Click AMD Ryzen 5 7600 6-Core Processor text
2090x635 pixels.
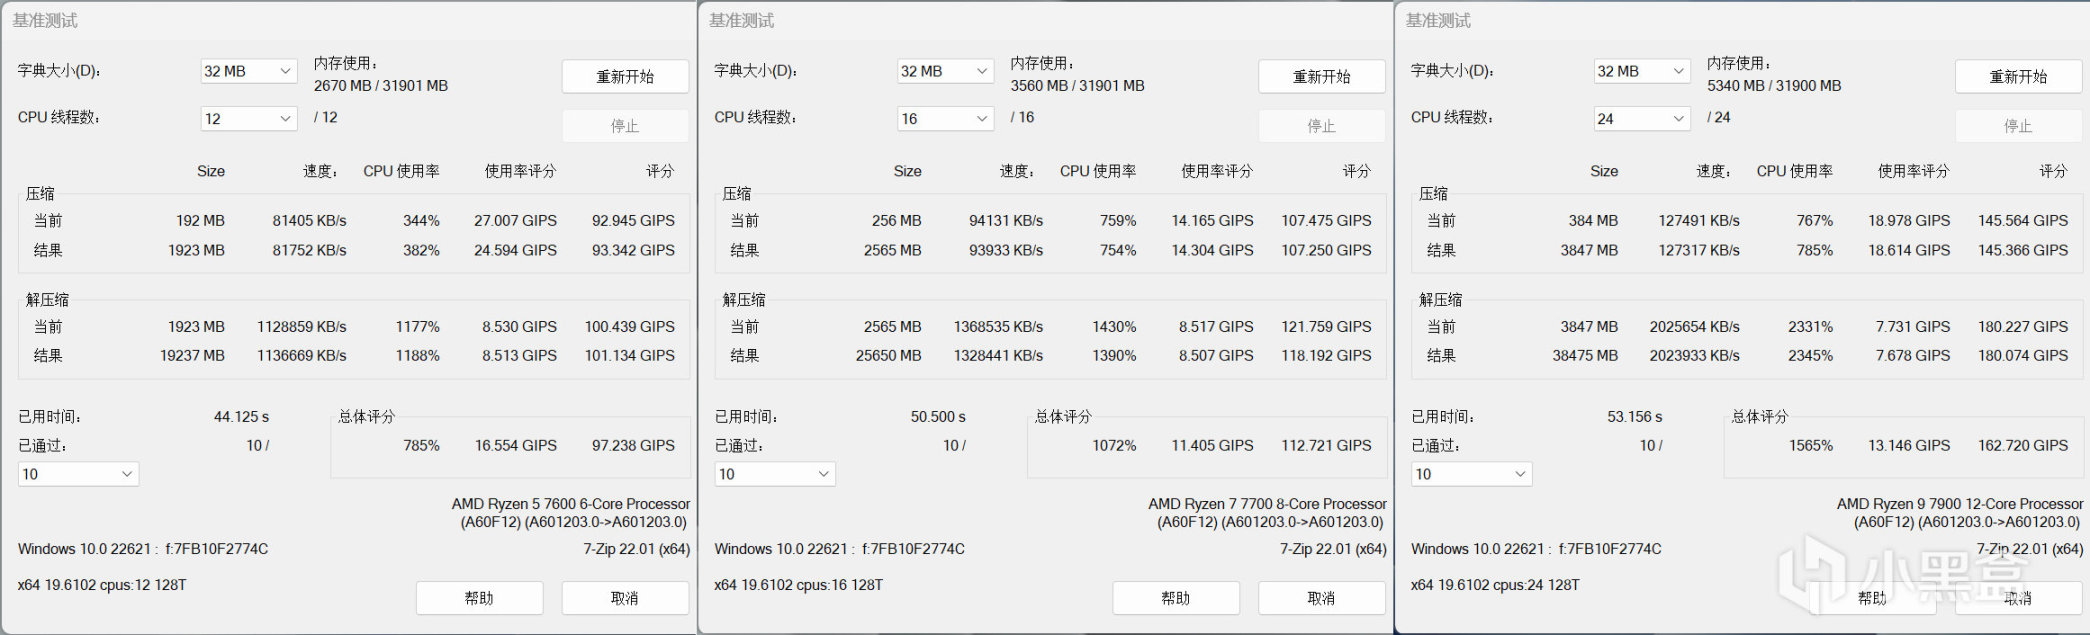pos(571,504)
